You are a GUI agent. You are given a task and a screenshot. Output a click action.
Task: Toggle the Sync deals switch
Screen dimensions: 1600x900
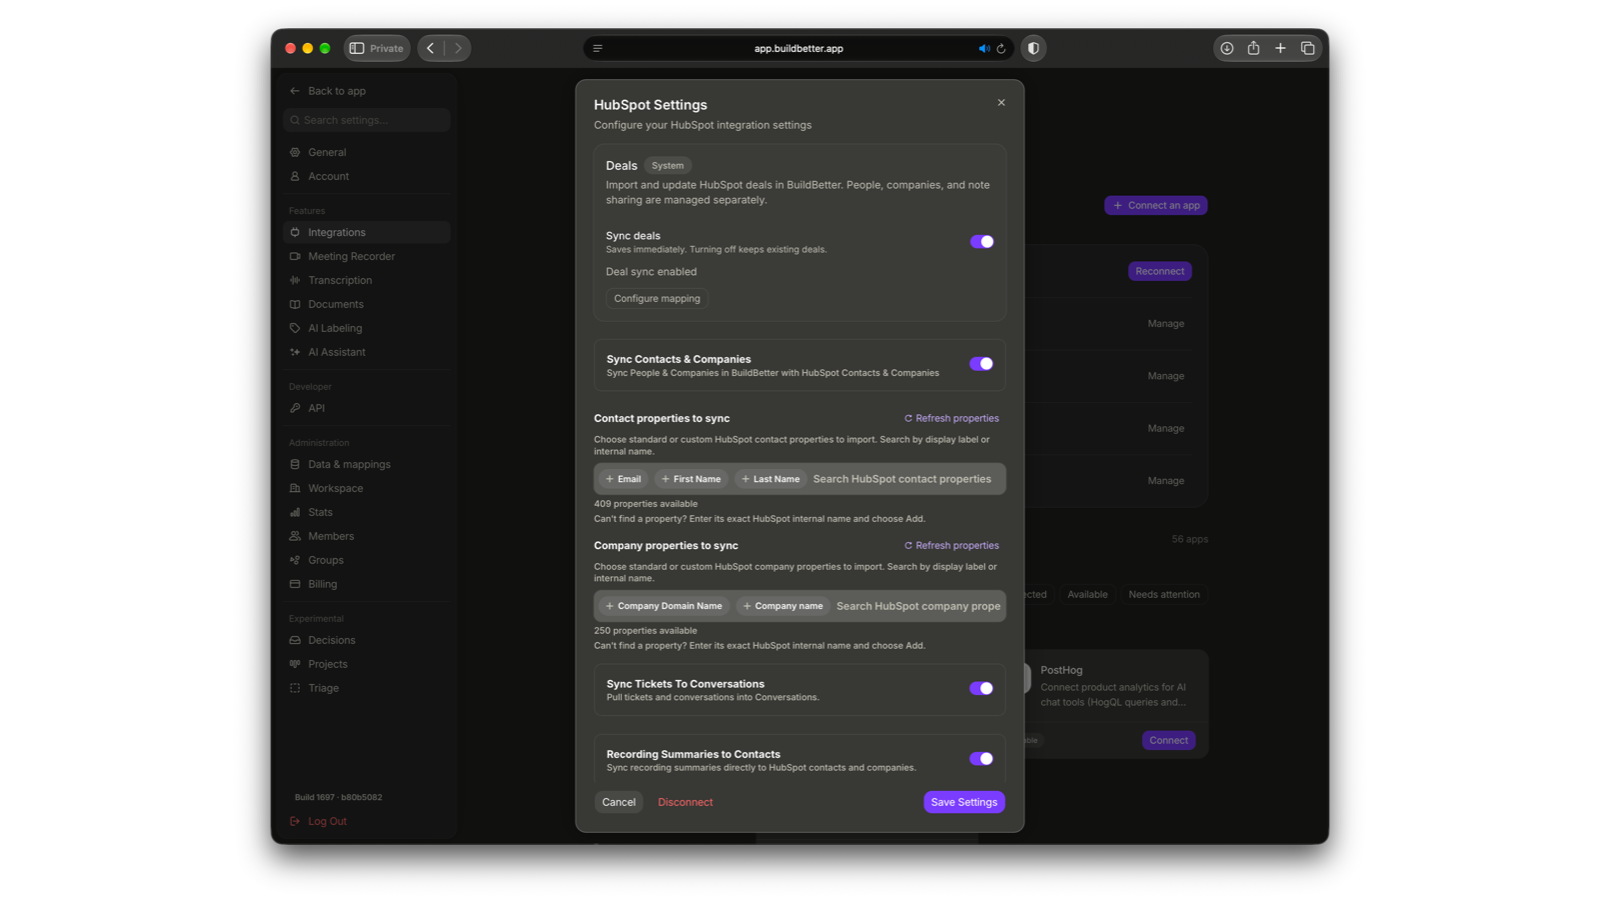982,241
